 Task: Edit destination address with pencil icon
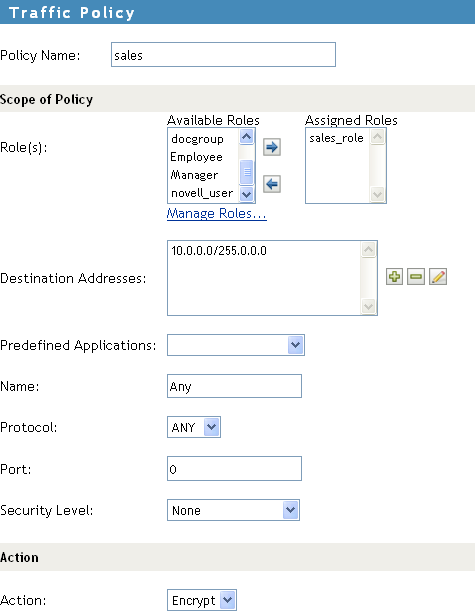click(438, 277)
